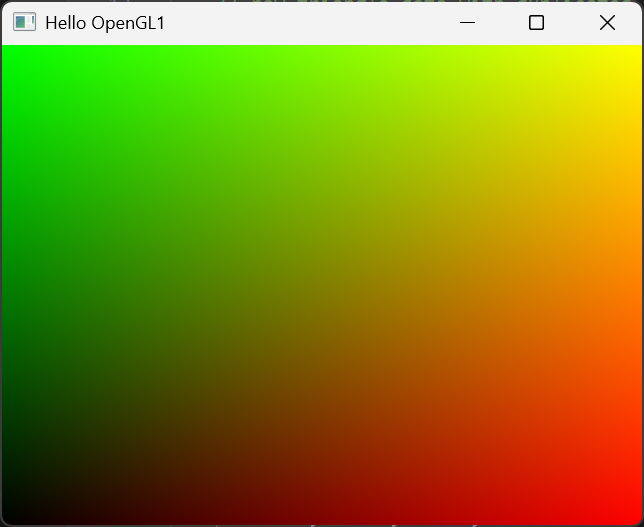The height and width of the screenshot is (527, 644).
Task: Pick the pure red bottom-right canvas corner
Action: pyautogui.click(x=637, y=519)
